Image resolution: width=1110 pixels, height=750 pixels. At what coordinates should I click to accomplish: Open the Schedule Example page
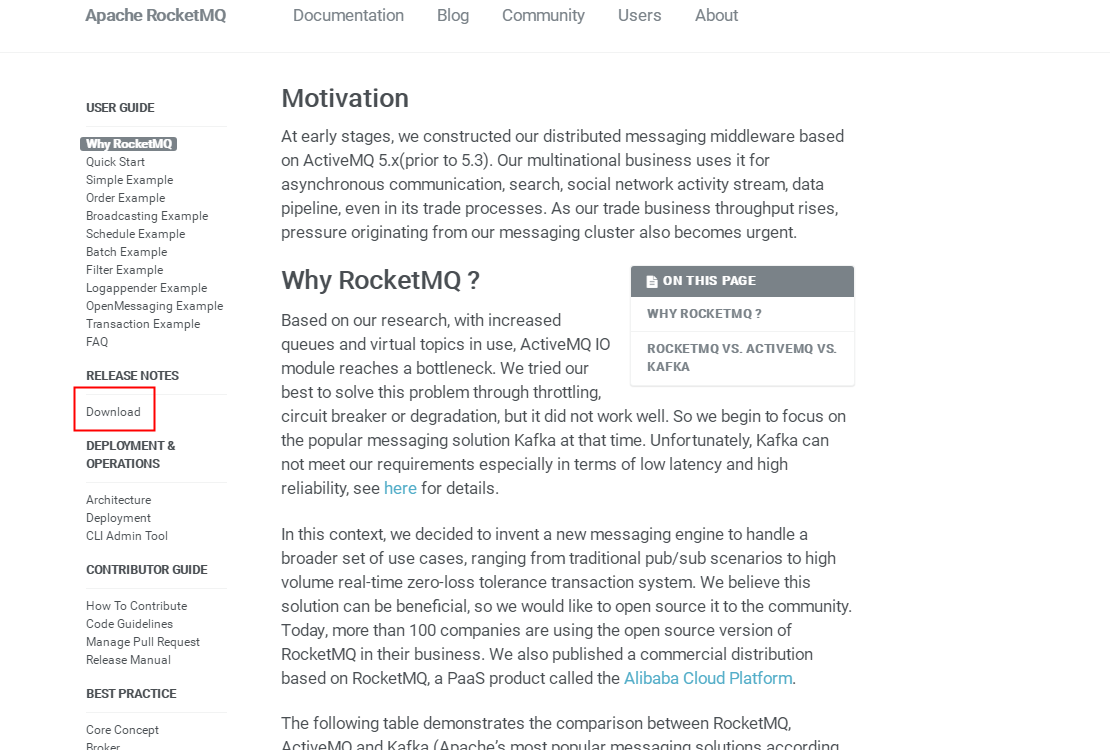[135, 234]
